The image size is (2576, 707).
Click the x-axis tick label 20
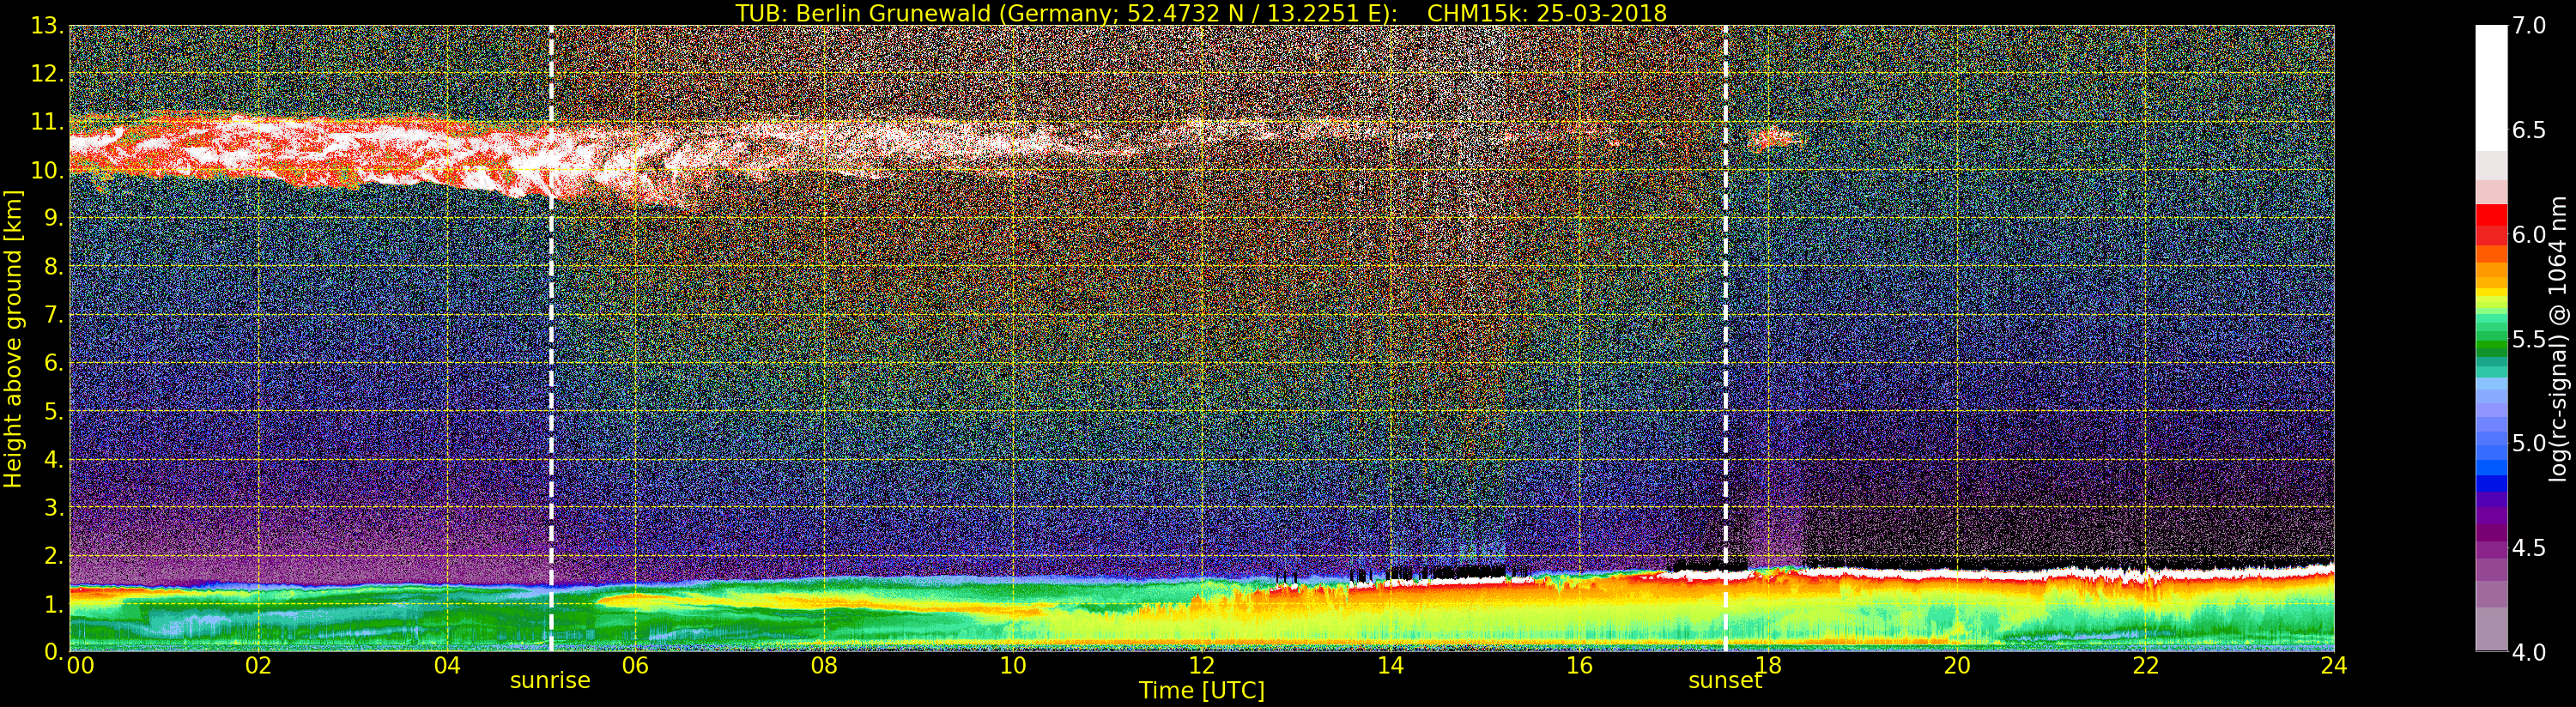pyautogui.click(x=1957, y=666)
